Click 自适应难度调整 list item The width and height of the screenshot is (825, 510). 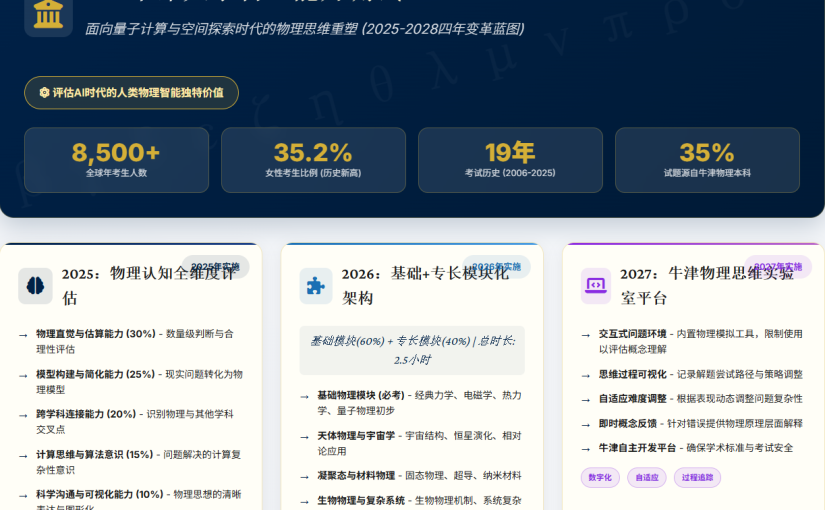[x=693, y=399]
